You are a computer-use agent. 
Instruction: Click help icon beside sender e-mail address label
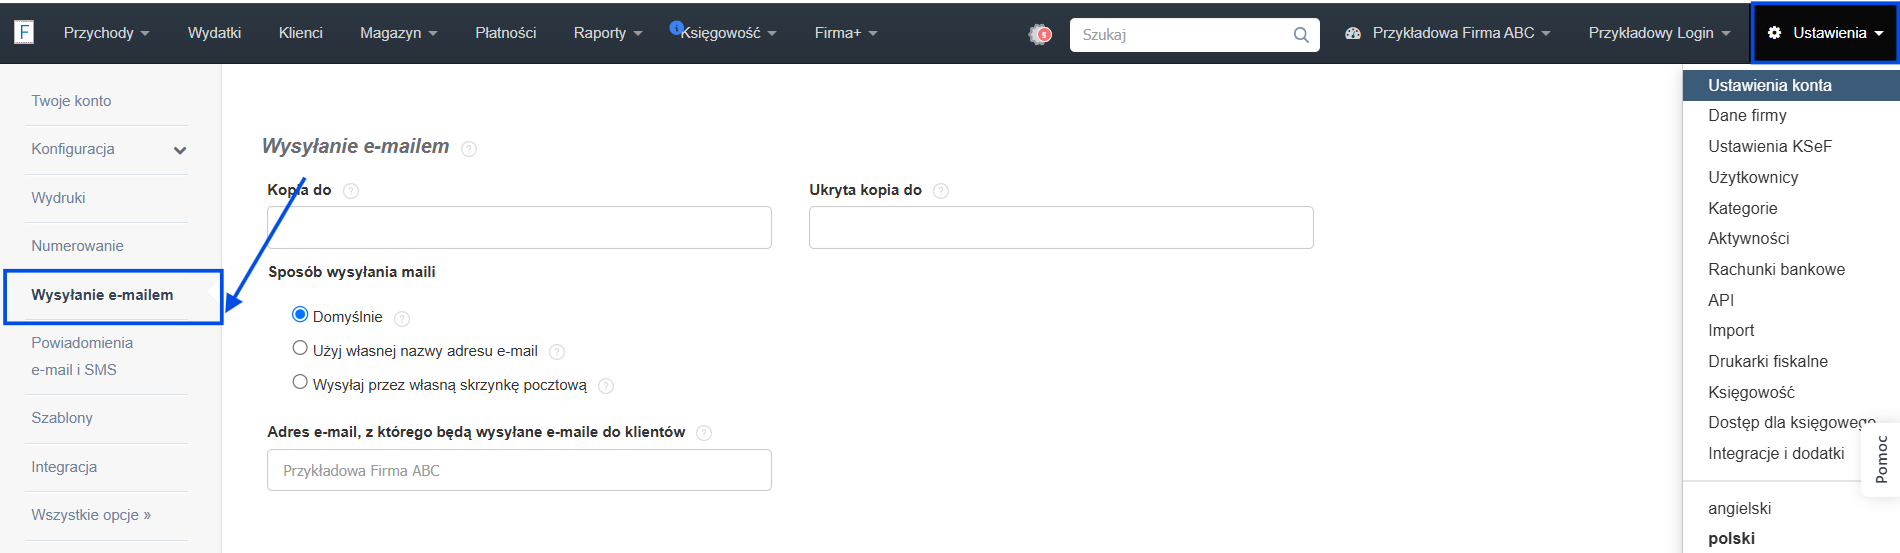[704, 433]
